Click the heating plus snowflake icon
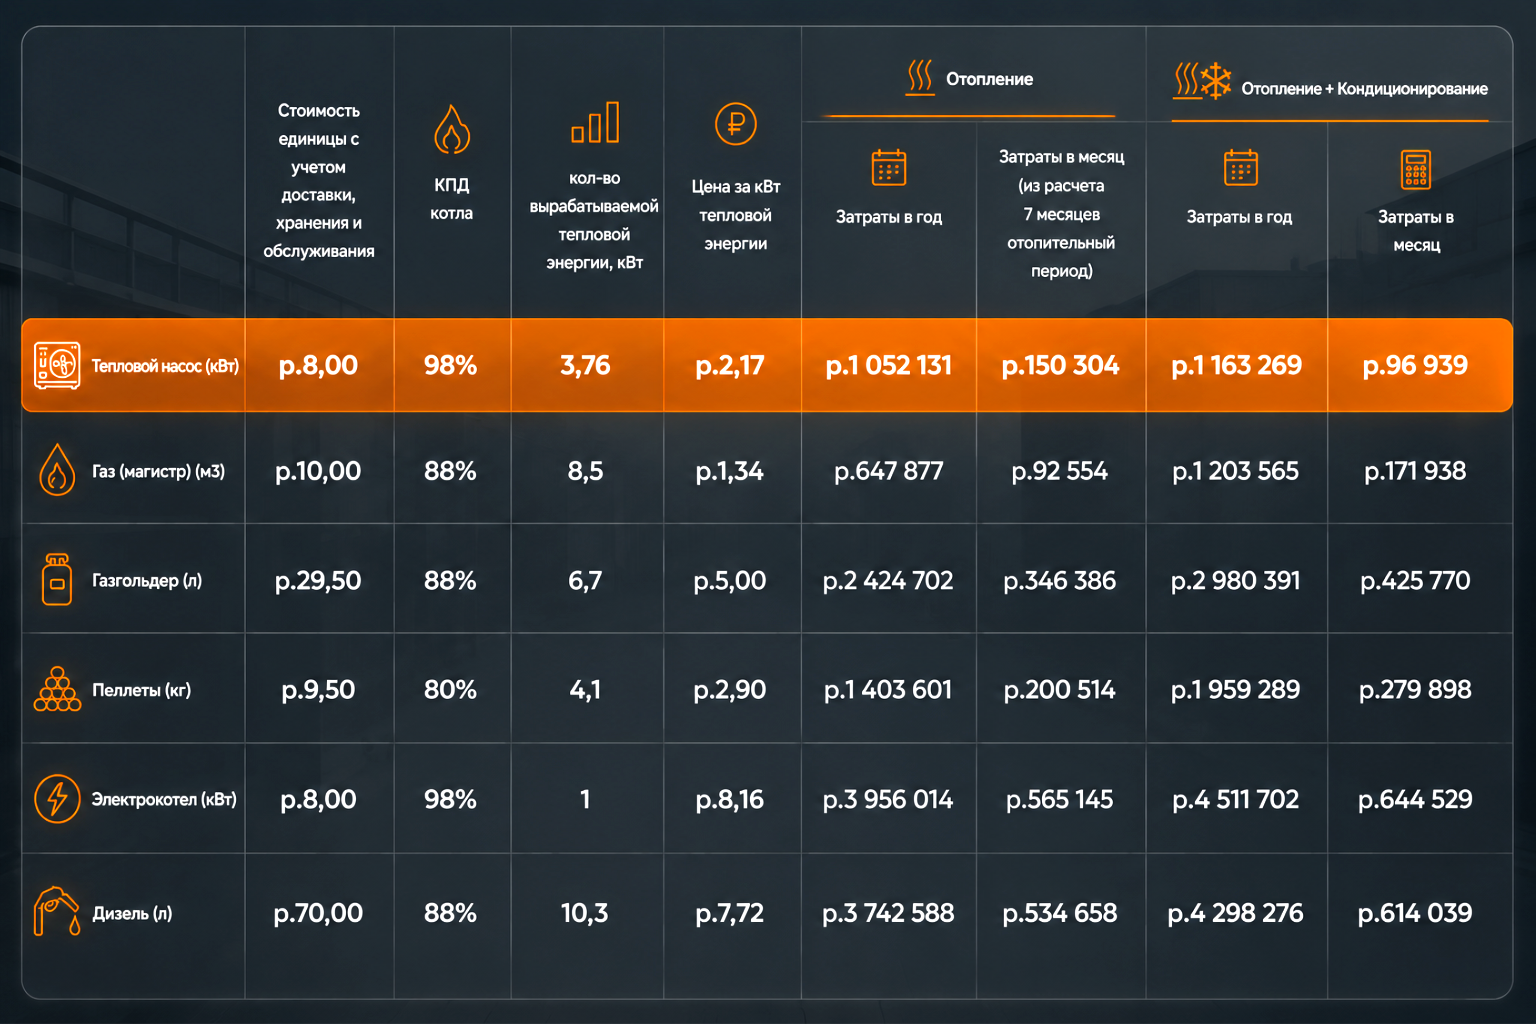 [x=1202, y=81]
